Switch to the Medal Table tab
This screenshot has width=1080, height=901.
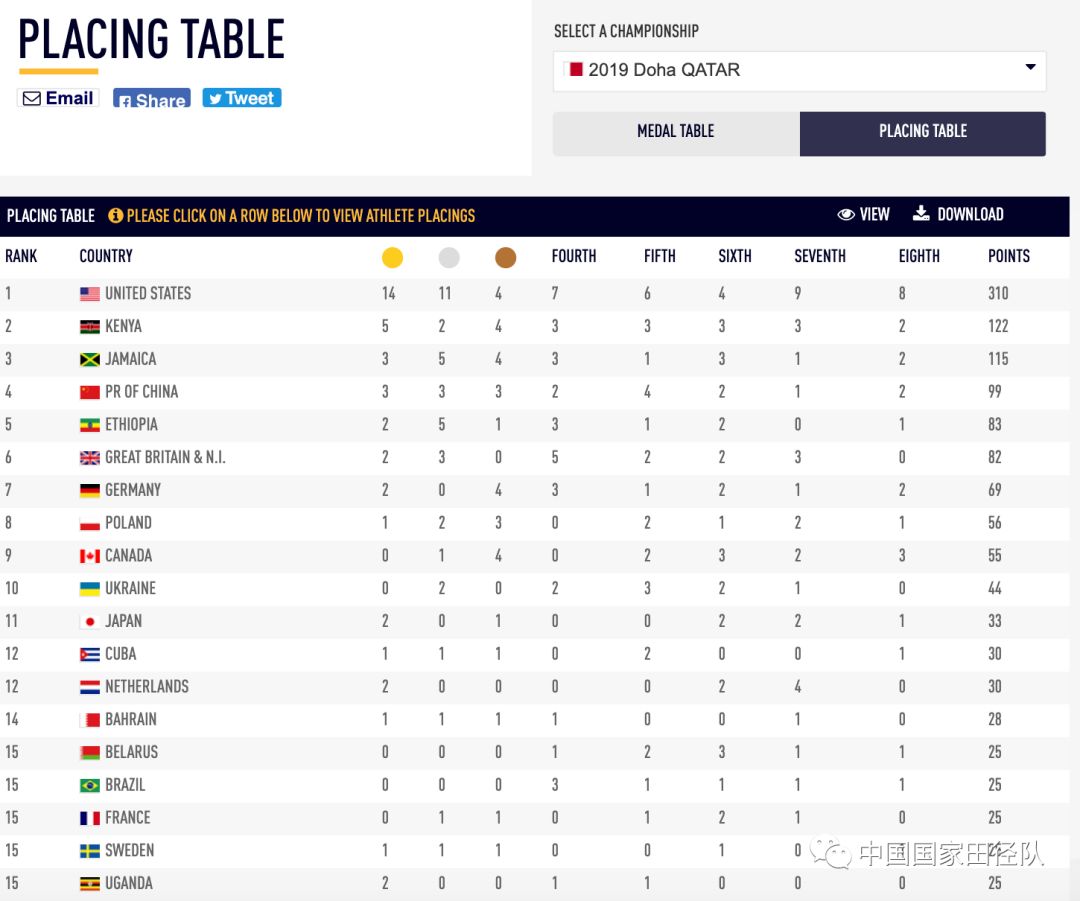[676, 132]
